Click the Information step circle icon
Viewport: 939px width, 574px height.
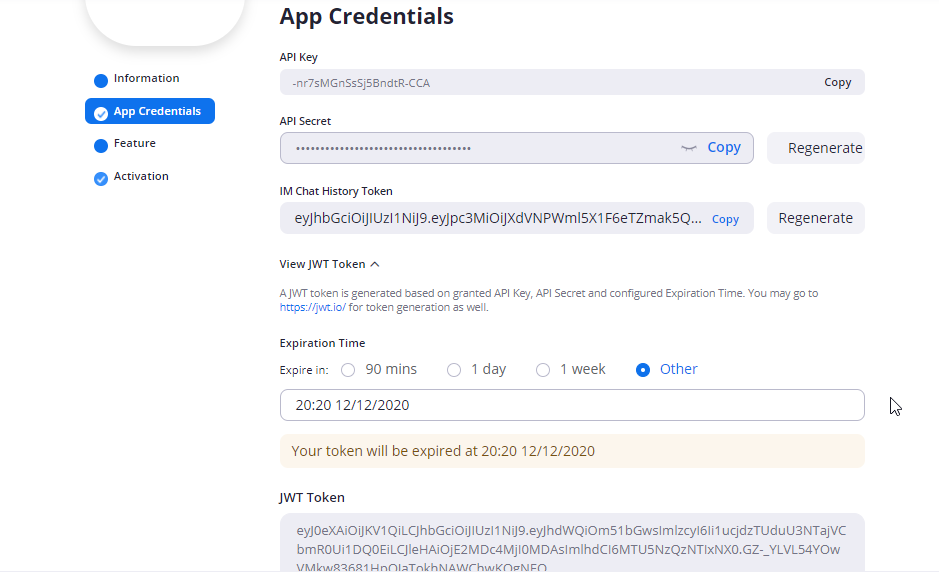click(101, 80)
